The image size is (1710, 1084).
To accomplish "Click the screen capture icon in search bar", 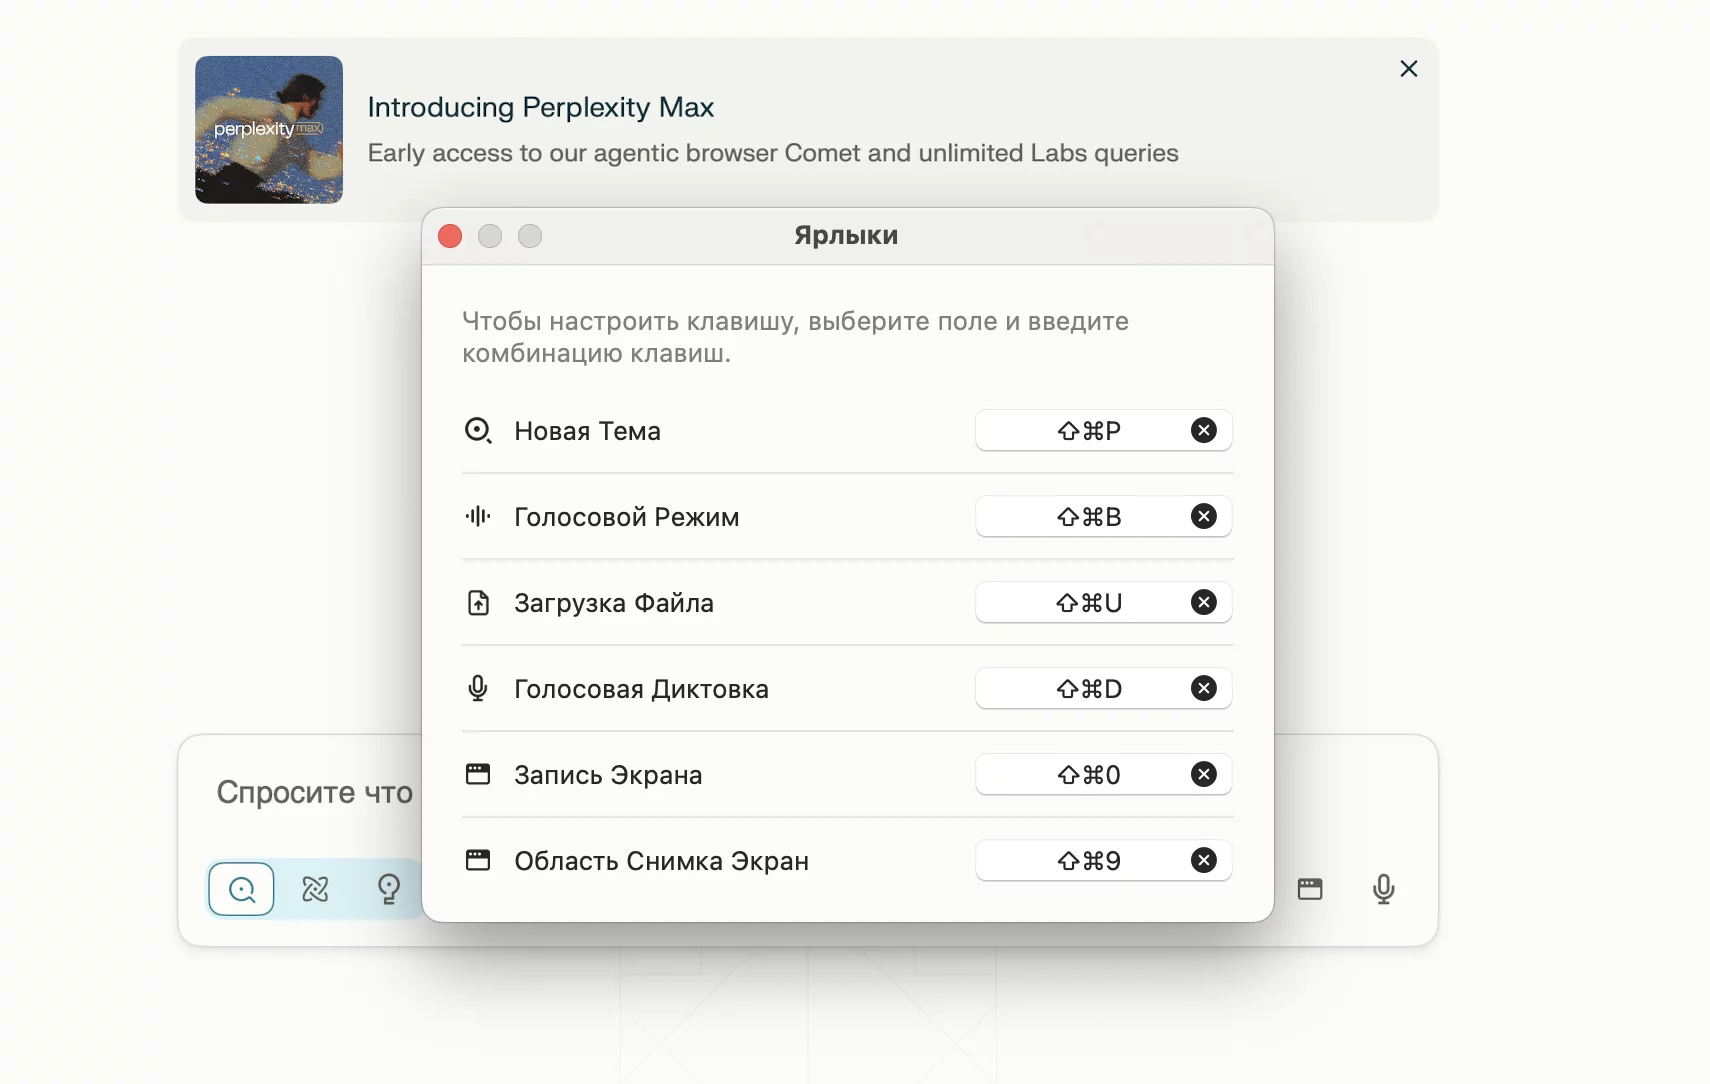I will 1310,889.
